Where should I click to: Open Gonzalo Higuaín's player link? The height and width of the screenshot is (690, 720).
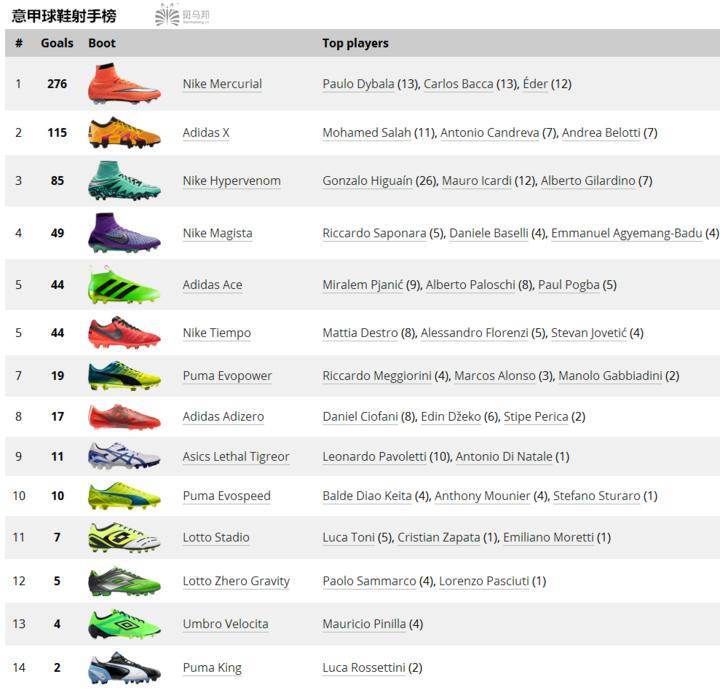[x=367, y=181]
